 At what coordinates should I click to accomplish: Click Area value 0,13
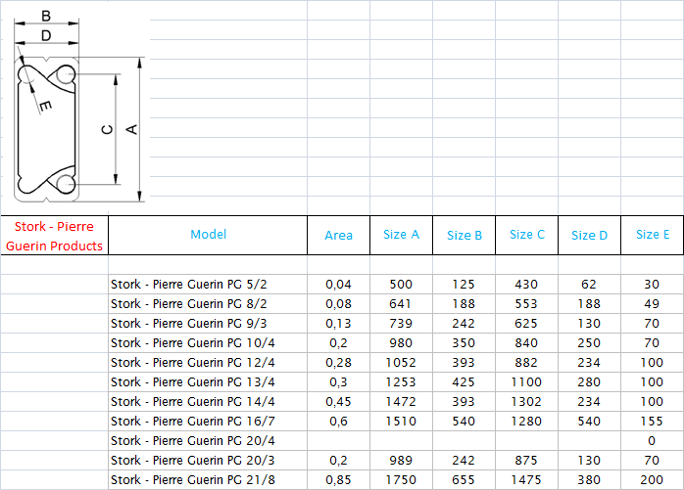click(339, 323)
